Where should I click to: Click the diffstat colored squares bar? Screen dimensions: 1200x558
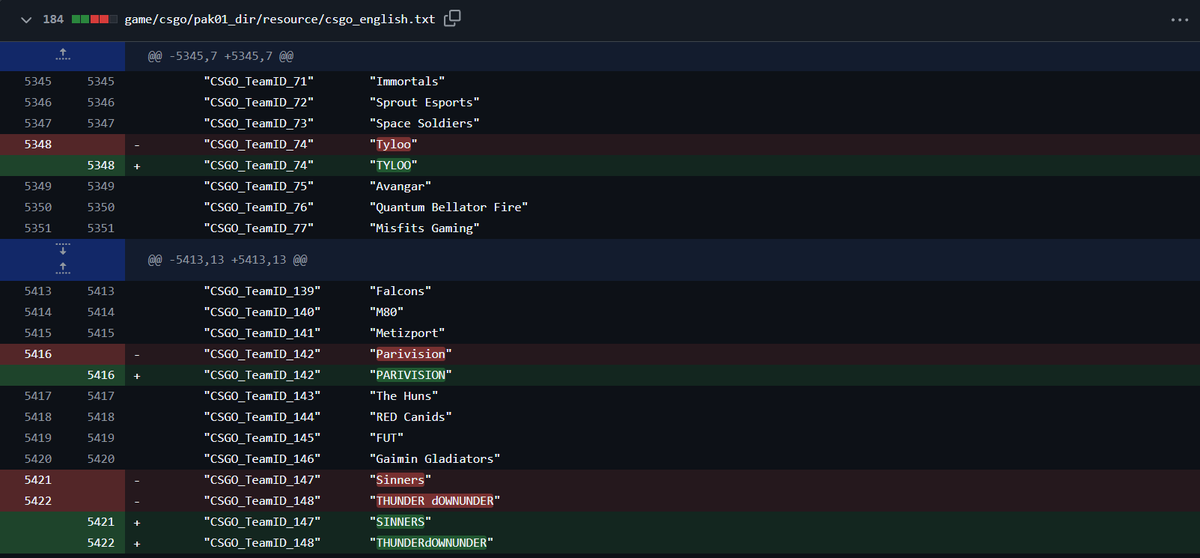point(93,20)
